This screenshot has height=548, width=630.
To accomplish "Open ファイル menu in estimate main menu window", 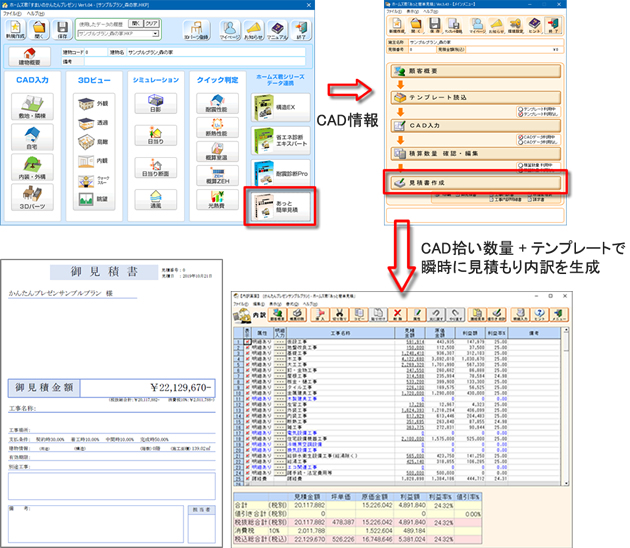I will click(394, 12).
